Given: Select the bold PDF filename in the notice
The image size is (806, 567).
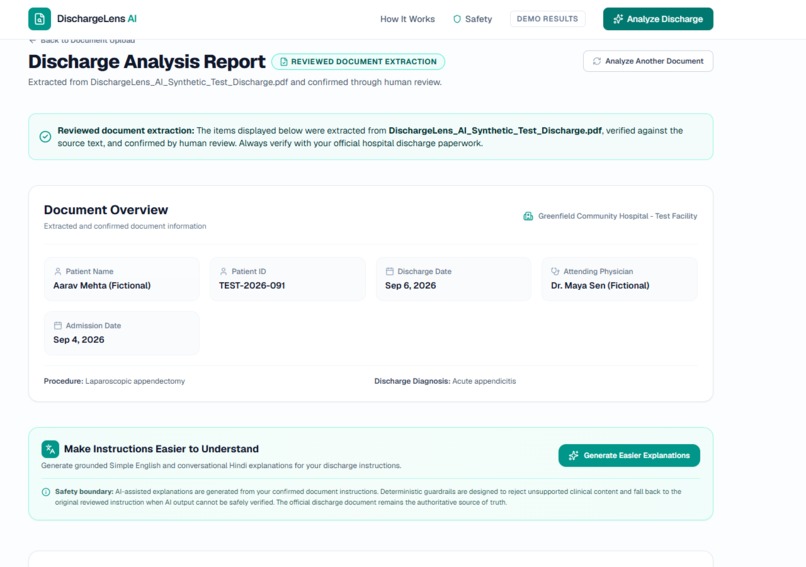Looking at the screenshot, I should (x=495, y=131).
